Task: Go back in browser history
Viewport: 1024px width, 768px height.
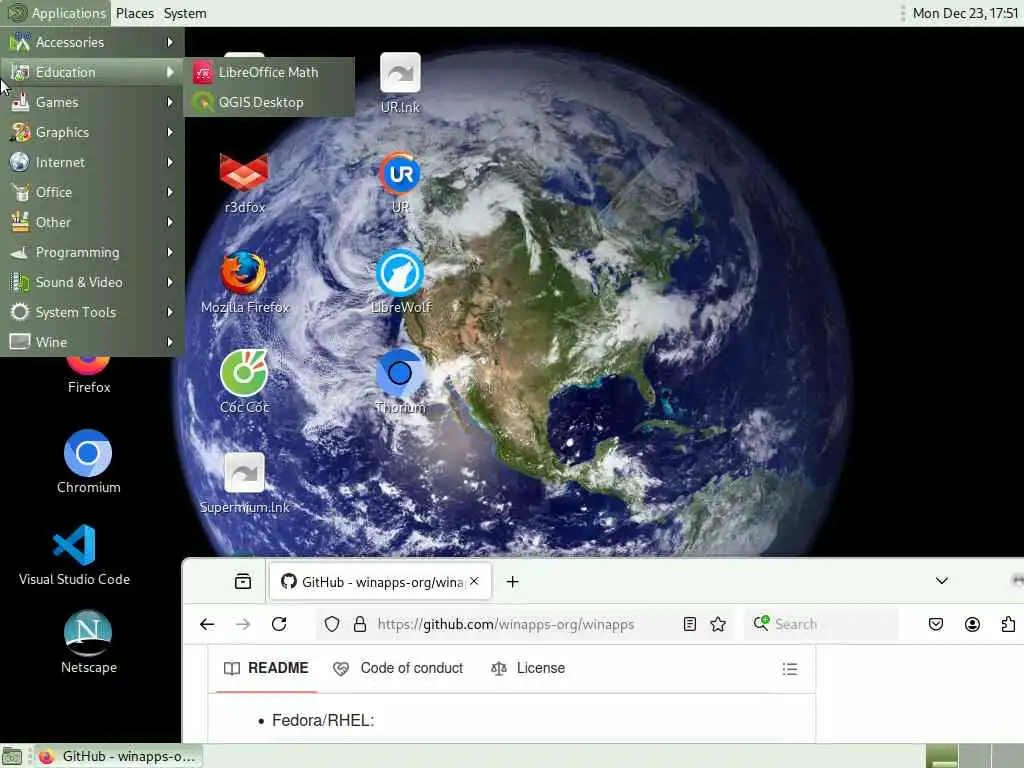Action: (207, 624)
